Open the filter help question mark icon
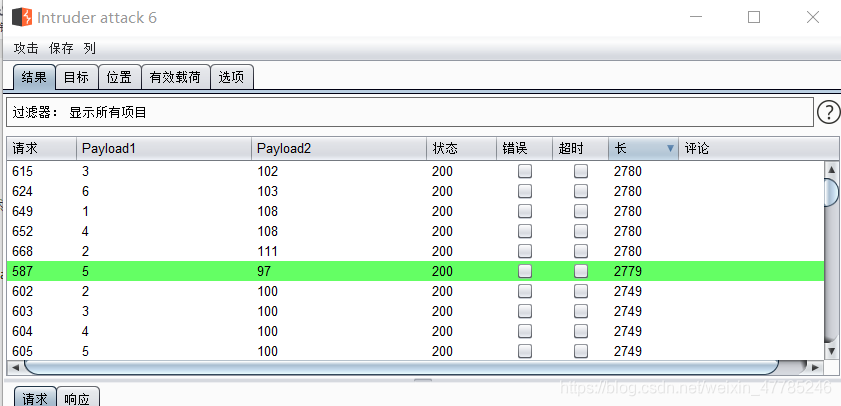Screen dimensions: 841x406 tap(829, 113)
